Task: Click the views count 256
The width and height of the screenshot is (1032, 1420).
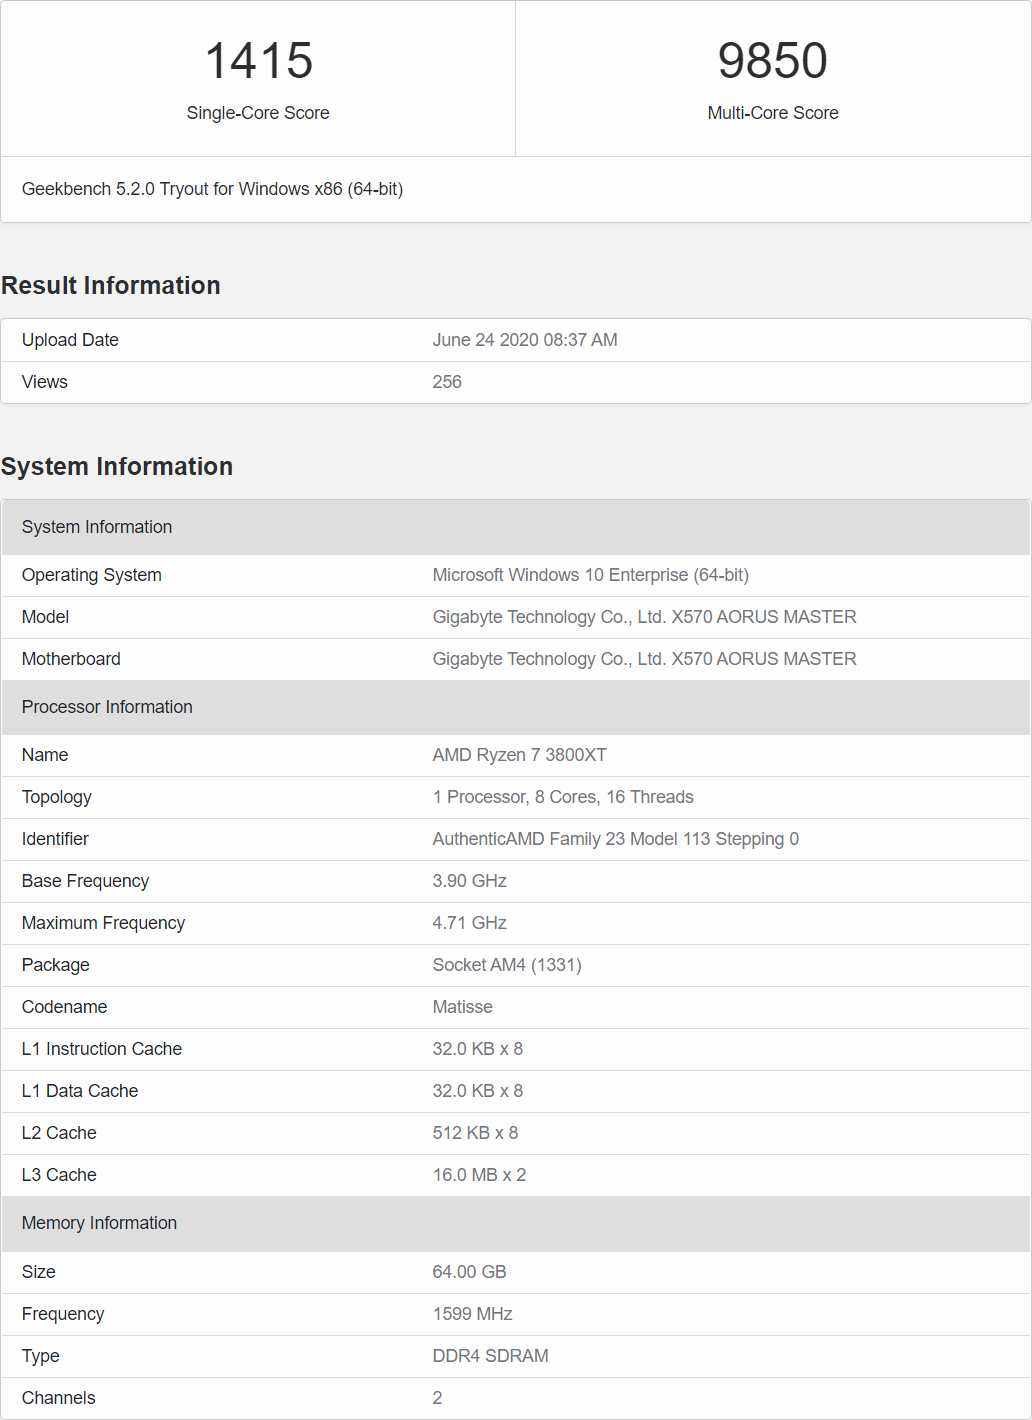Action: click(447, 382)
